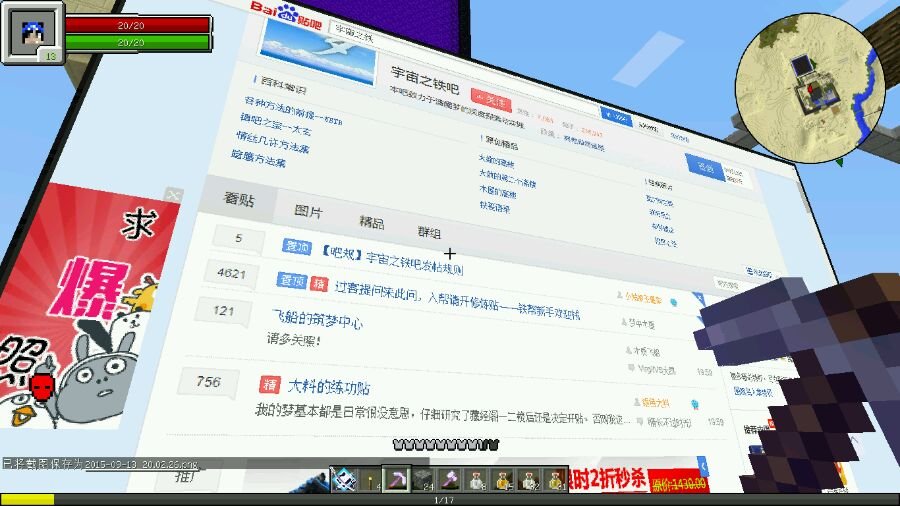This screenshot has height=506, width=900.
Task: Open the post 飞船的筑梦中心
Action: coord(317,319)
